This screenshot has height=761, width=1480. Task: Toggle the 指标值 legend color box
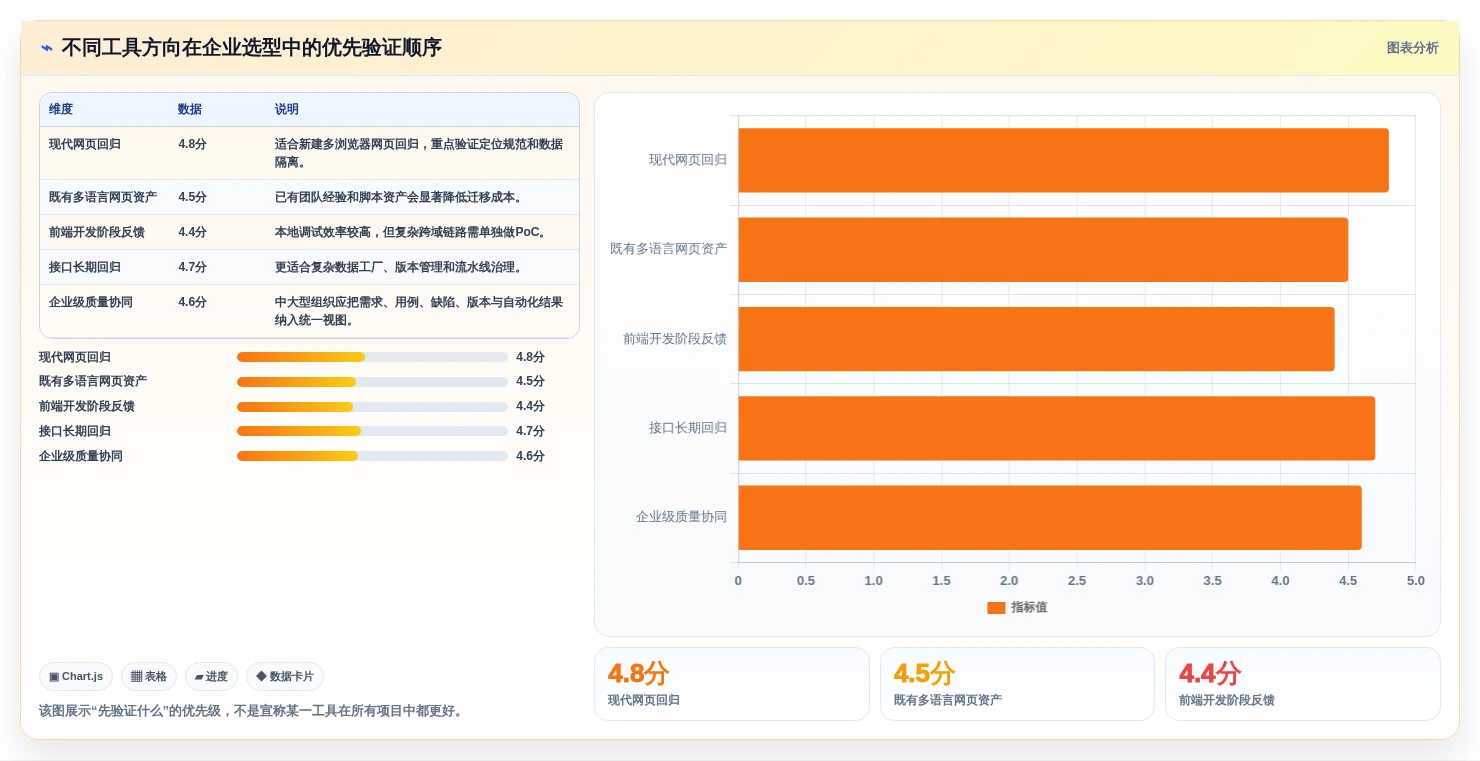coord(996,608)
